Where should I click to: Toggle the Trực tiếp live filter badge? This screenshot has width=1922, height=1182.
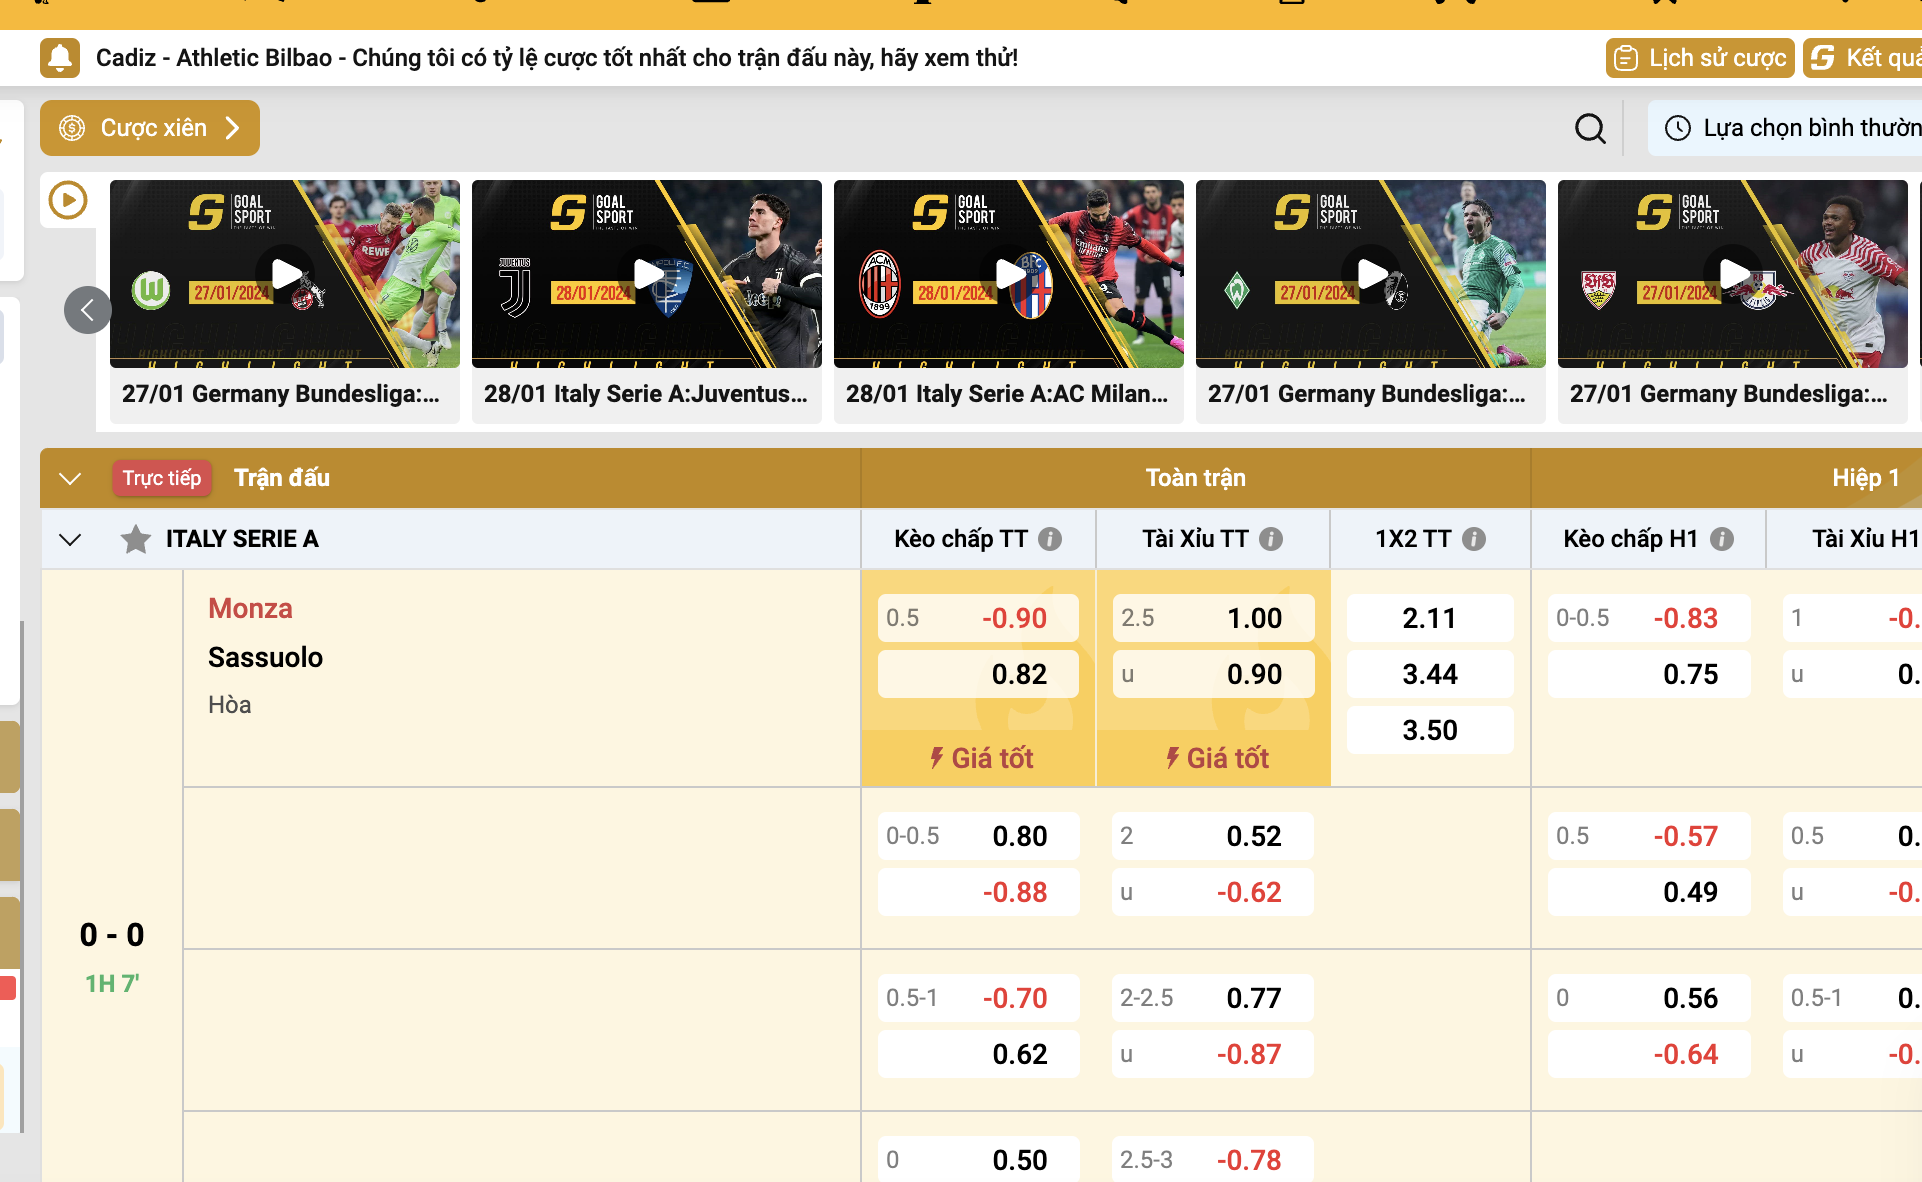pyautogui.click(x=162, y=478)
